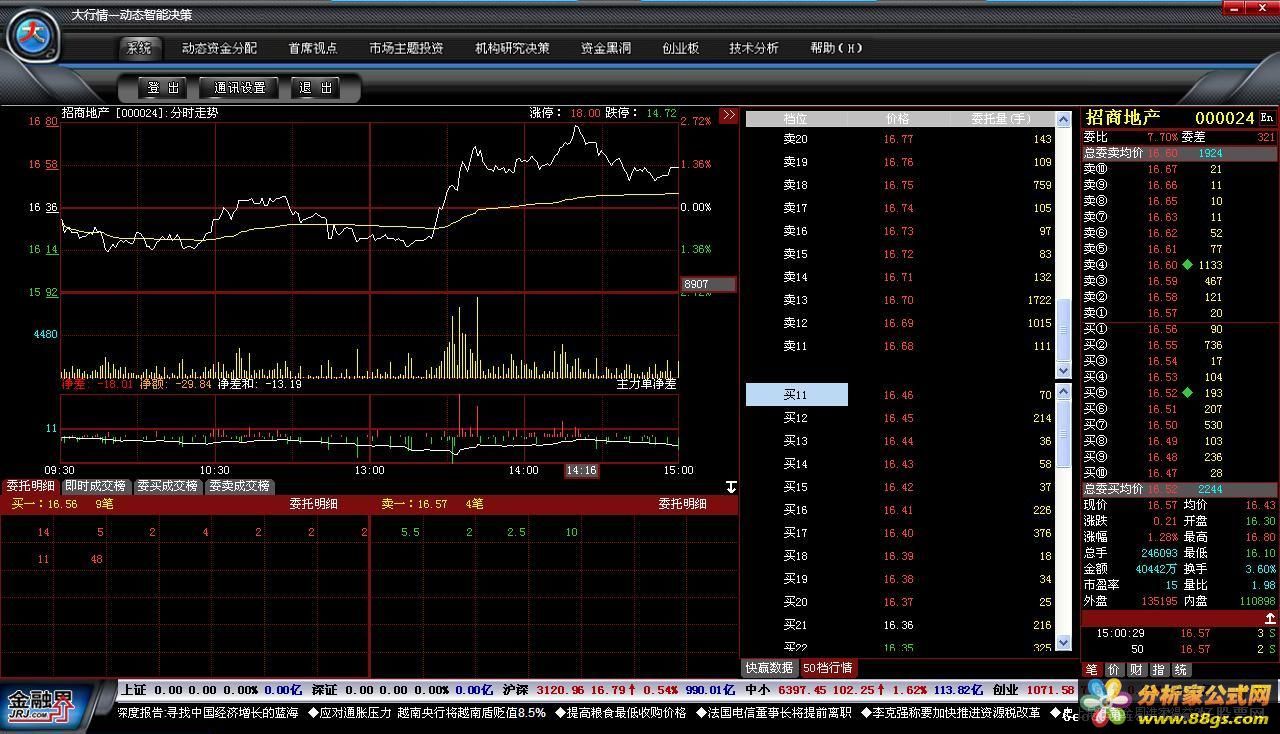Select the 财 tab

click(1136, 670)
